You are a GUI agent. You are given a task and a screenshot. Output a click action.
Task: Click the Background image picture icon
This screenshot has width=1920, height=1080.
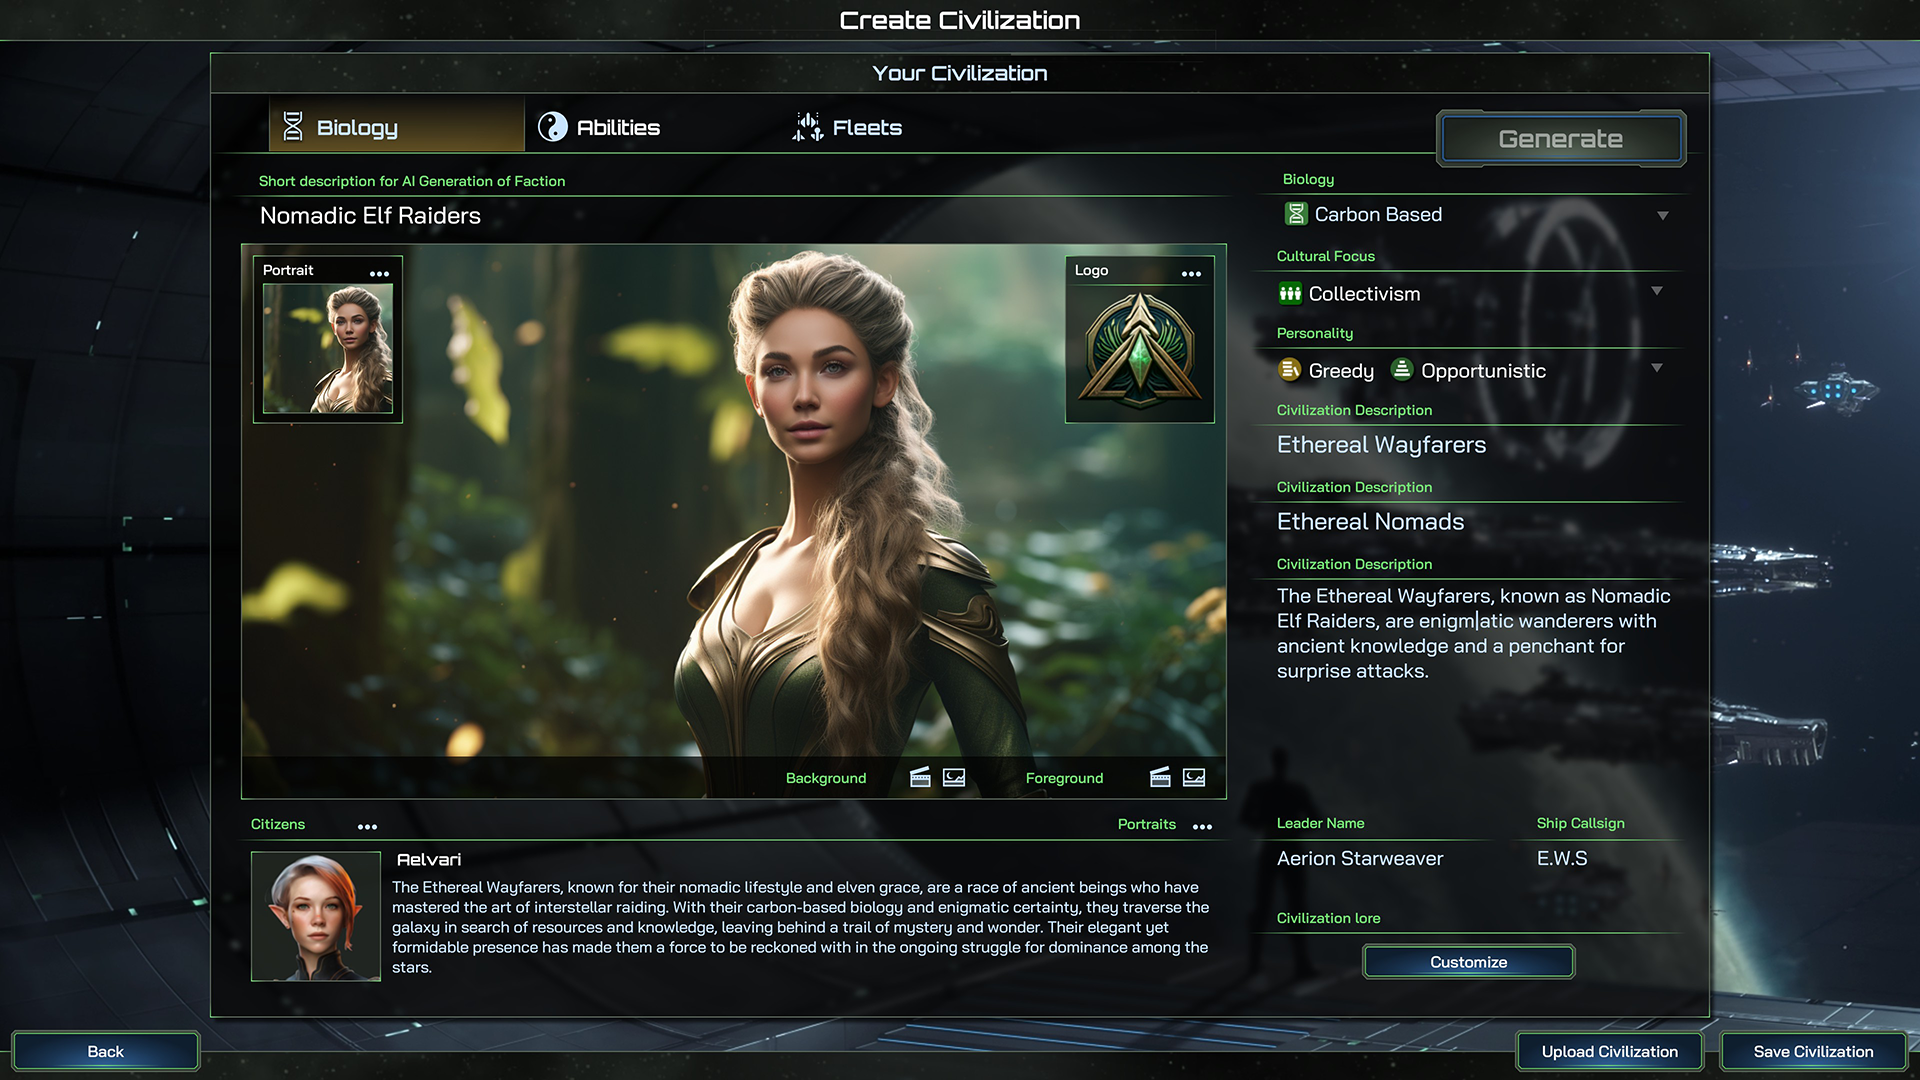click(954, 778)
